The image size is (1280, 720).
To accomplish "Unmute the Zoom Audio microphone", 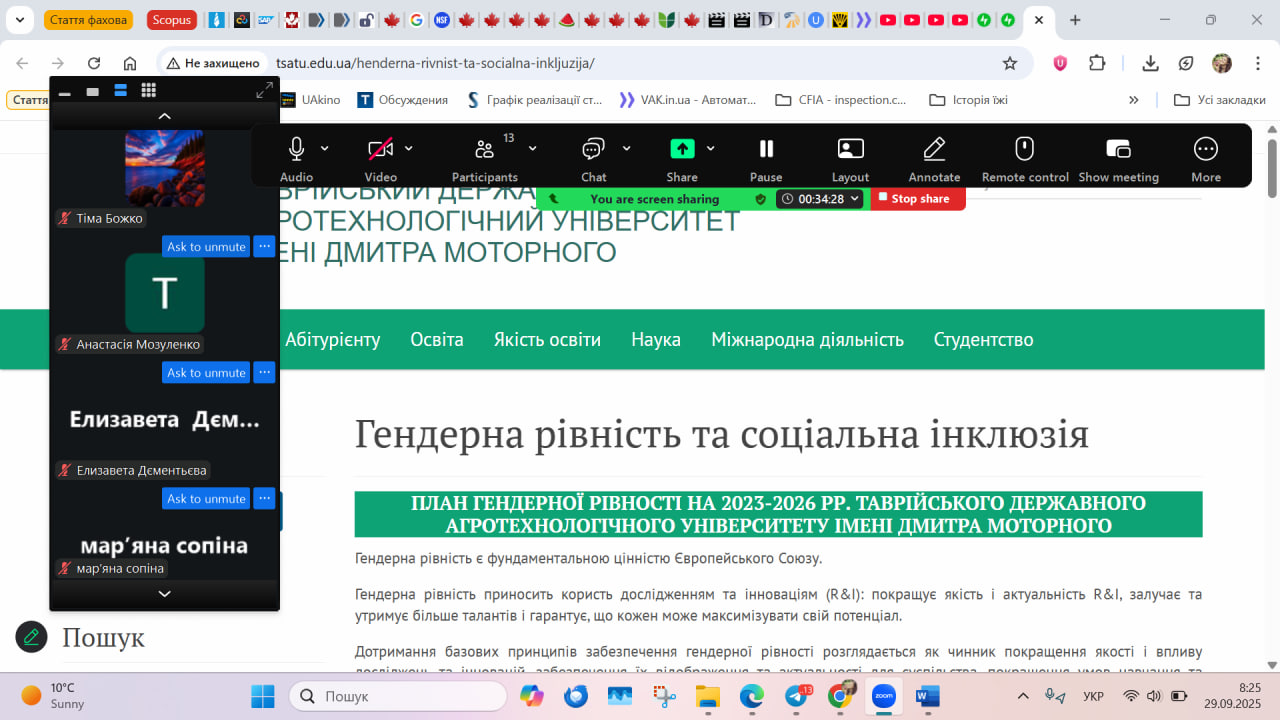I will 296,149.
